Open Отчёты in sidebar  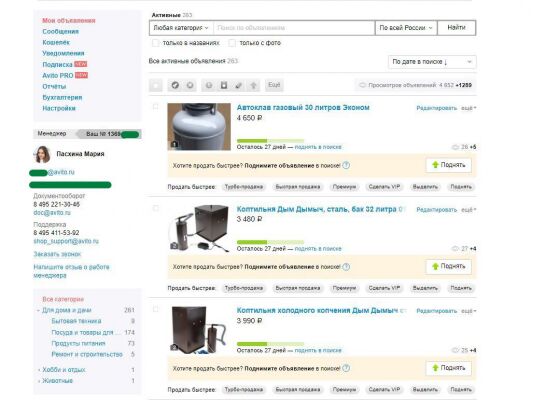click(54, 86)
